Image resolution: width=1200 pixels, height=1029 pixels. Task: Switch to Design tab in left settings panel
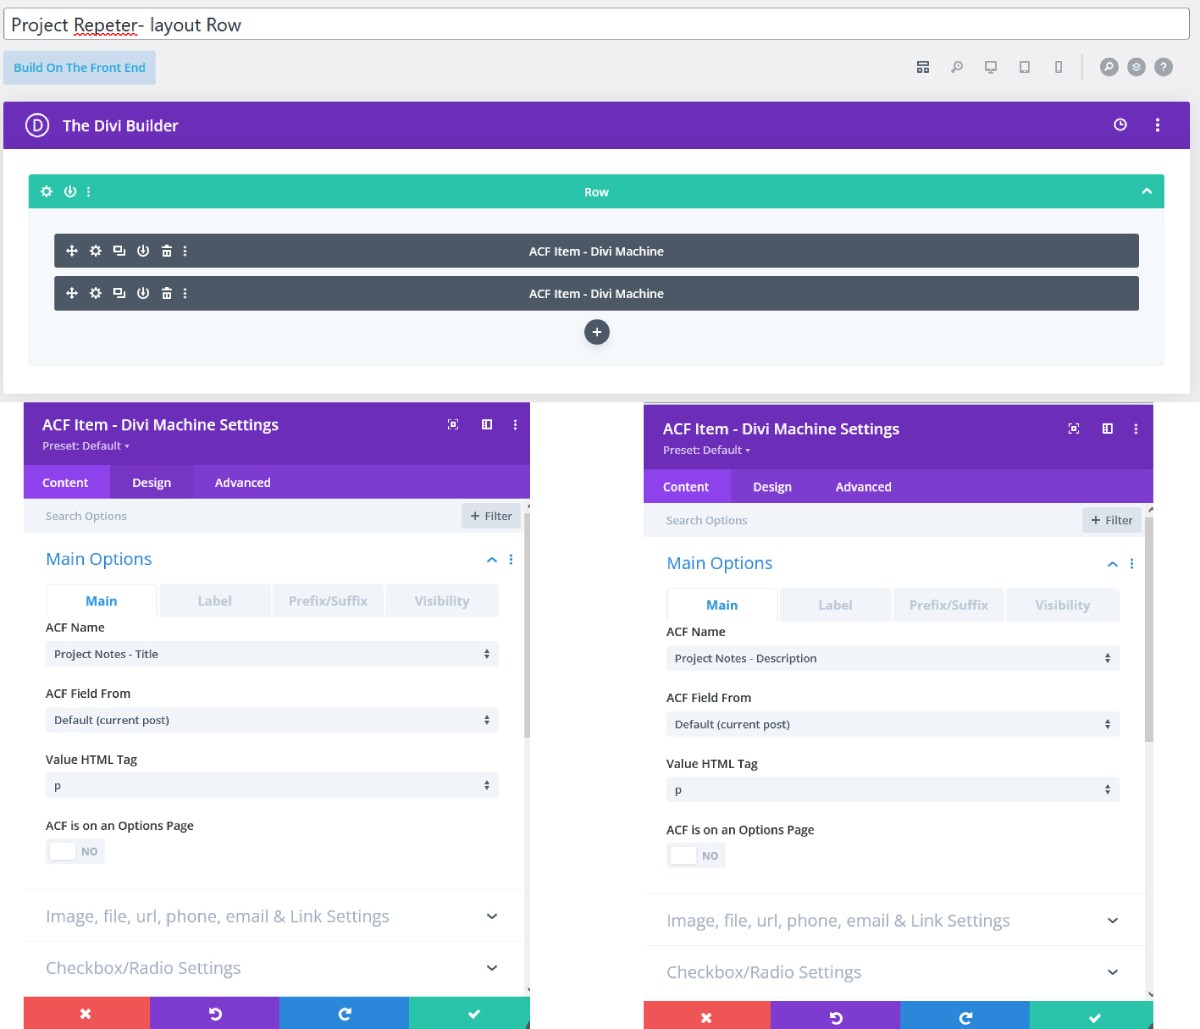[x=151, y=482]
